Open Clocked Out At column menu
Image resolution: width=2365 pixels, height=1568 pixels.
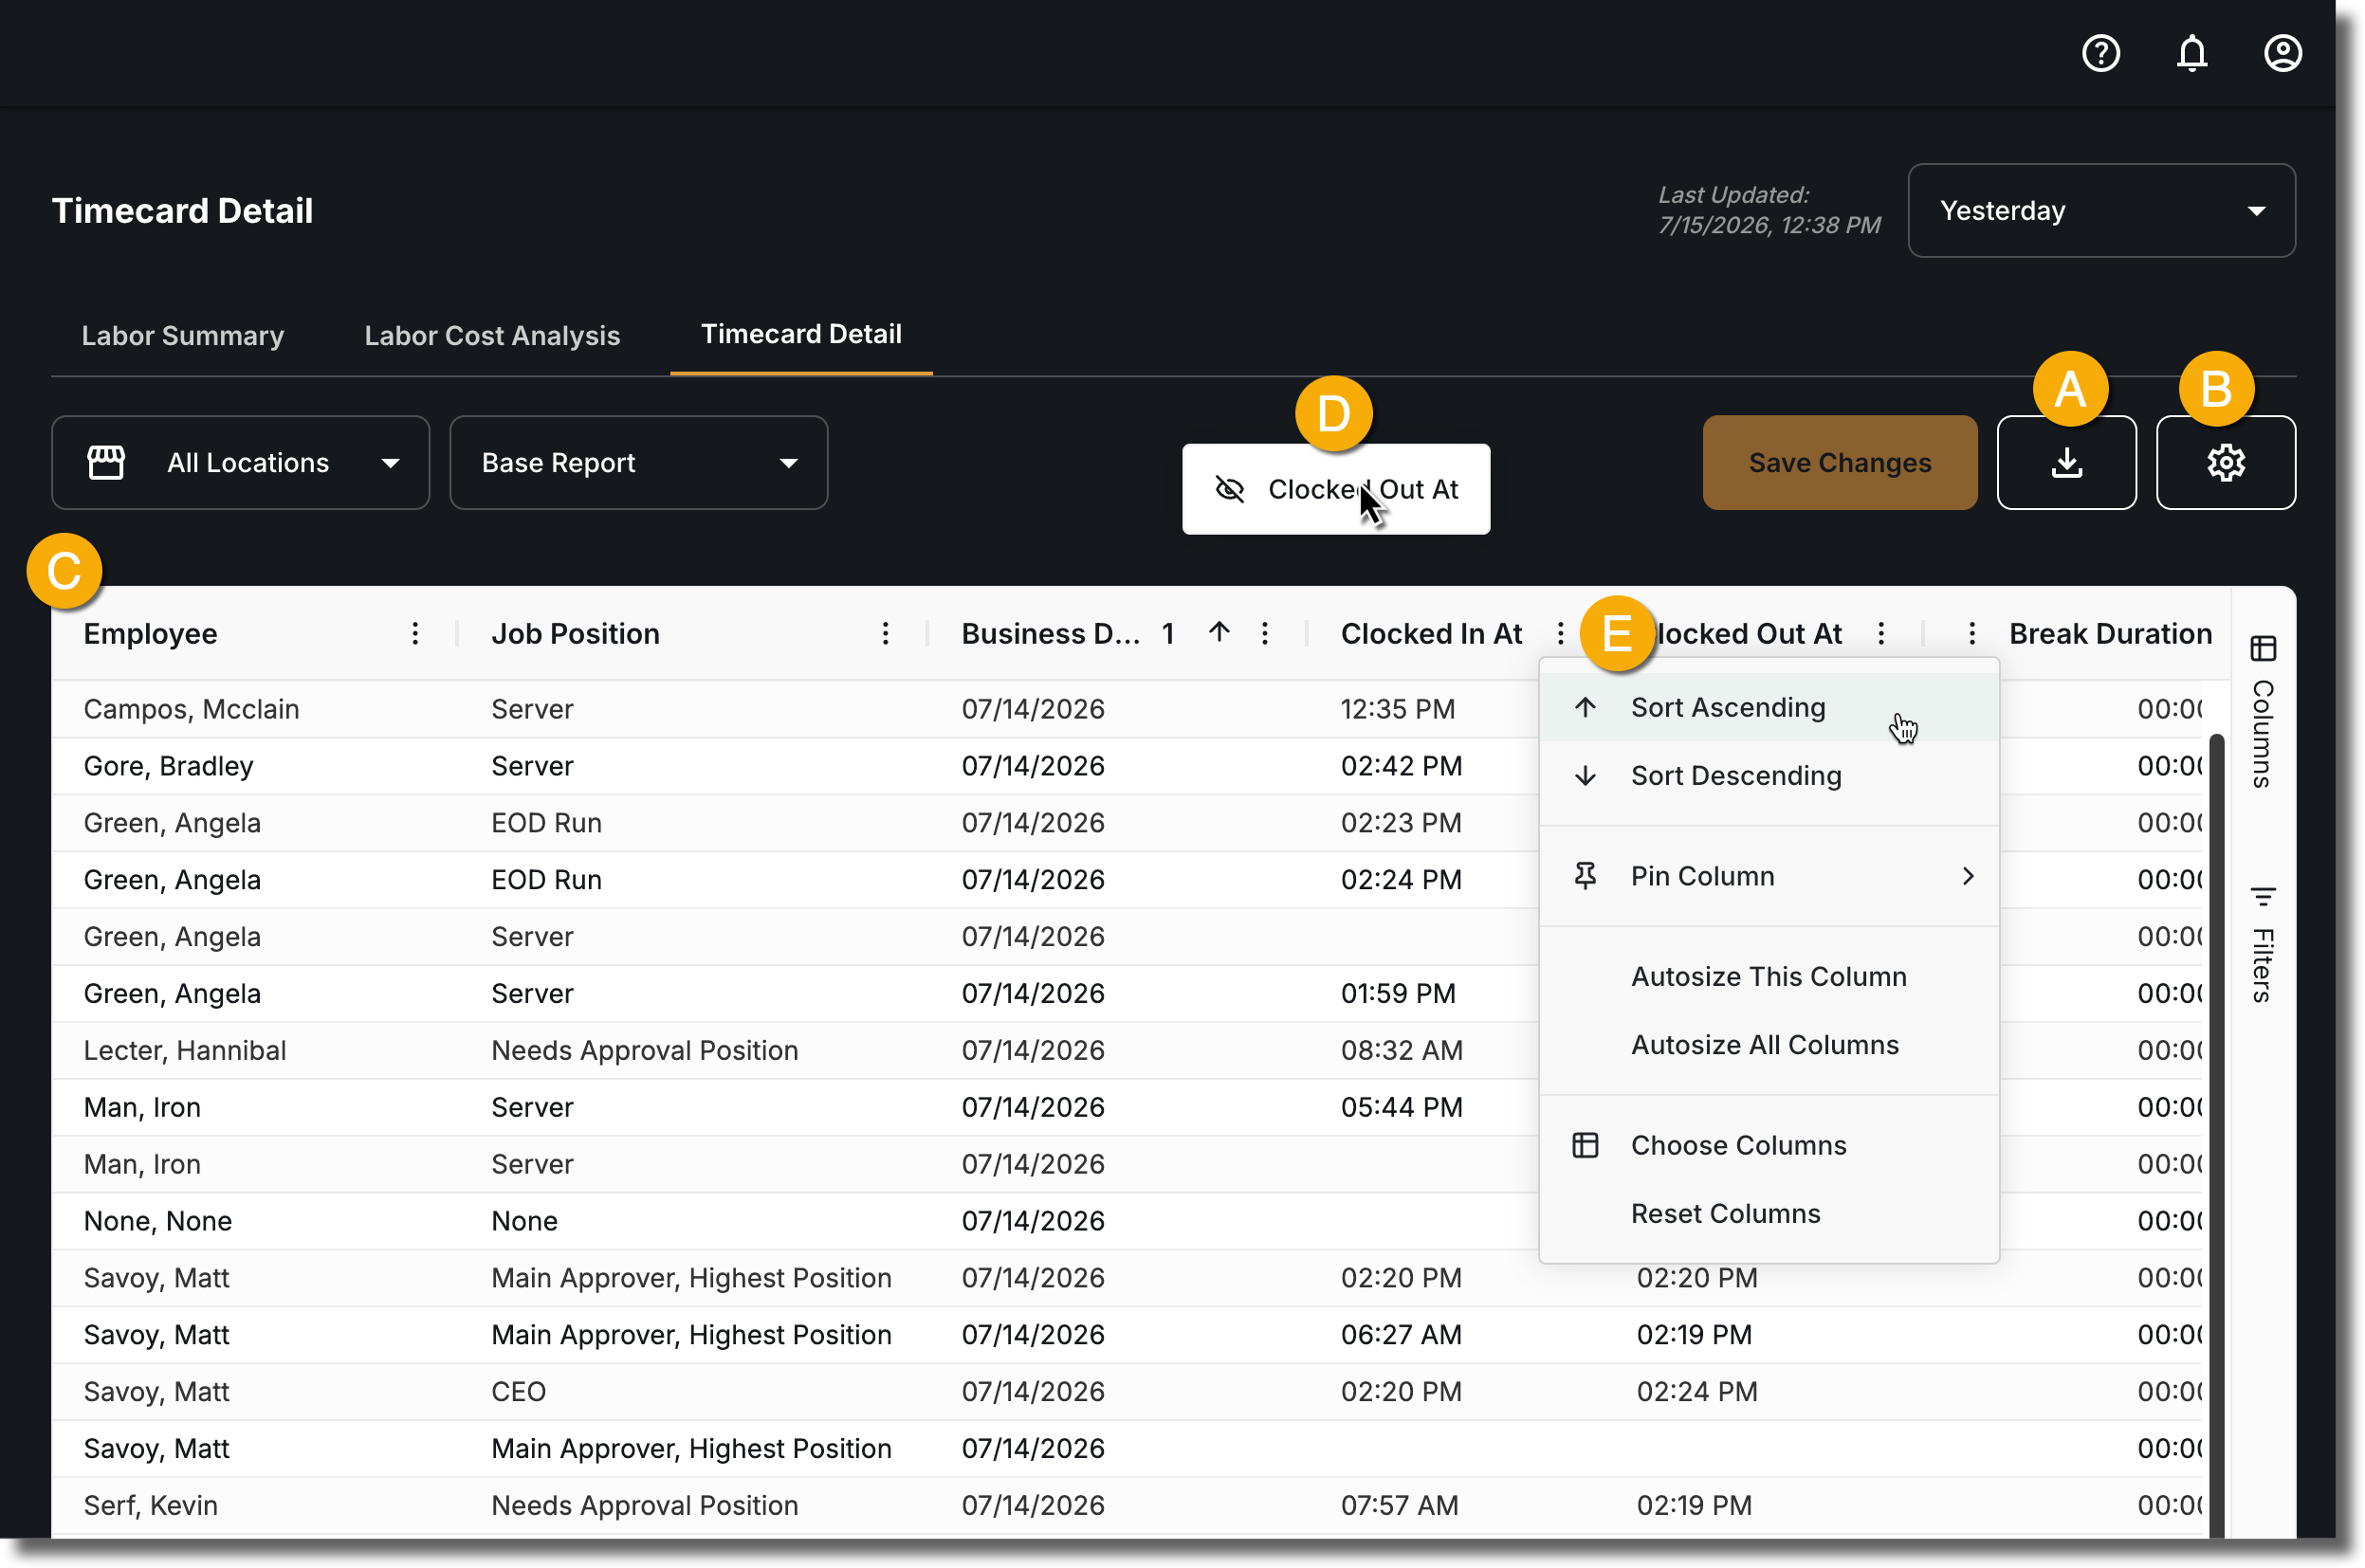[1881, 633]
